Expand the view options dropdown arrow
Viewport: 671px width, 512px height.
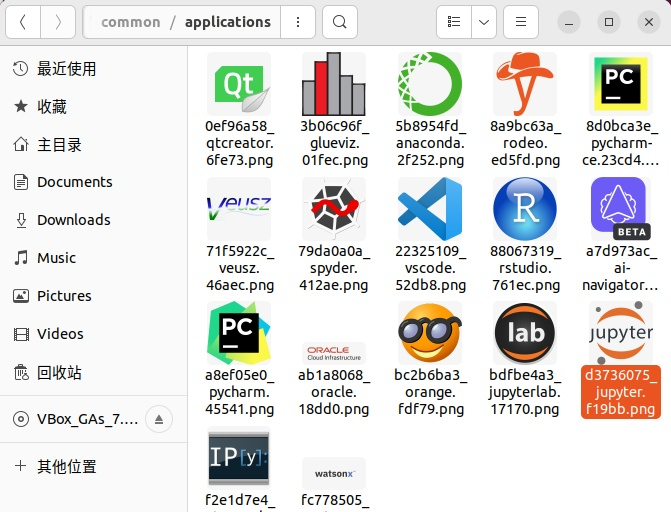(x=483, y=22)
